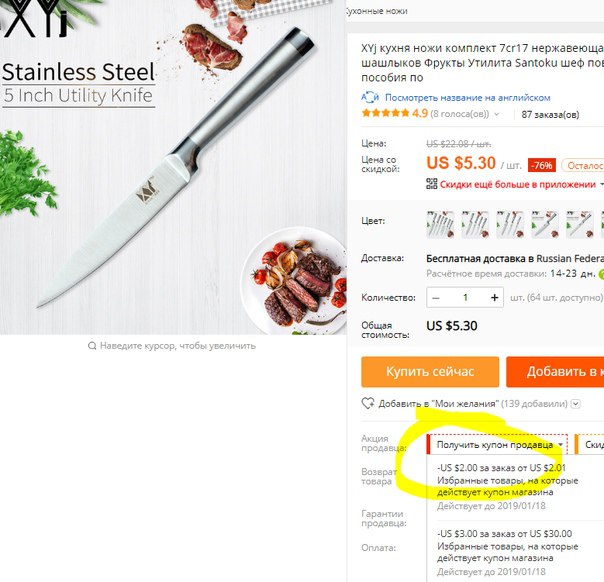This screenshot has height=582, width=604.
Task: Click the 'Добавить в корзину' orange button
Action: [555, 372]
